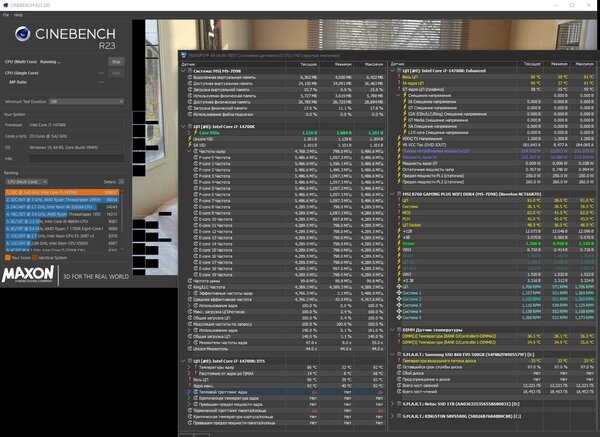This screenshot has width=600, height=437.
Task: Collapse the i7-14700K Enhanced sensor group
Action: 392,71
